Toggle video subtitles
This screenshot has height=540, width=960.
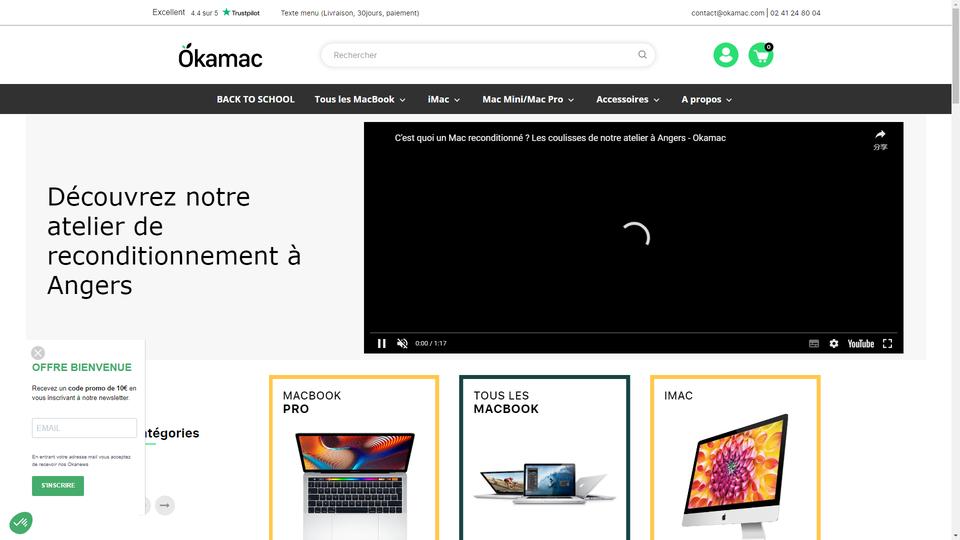(814, 343)
